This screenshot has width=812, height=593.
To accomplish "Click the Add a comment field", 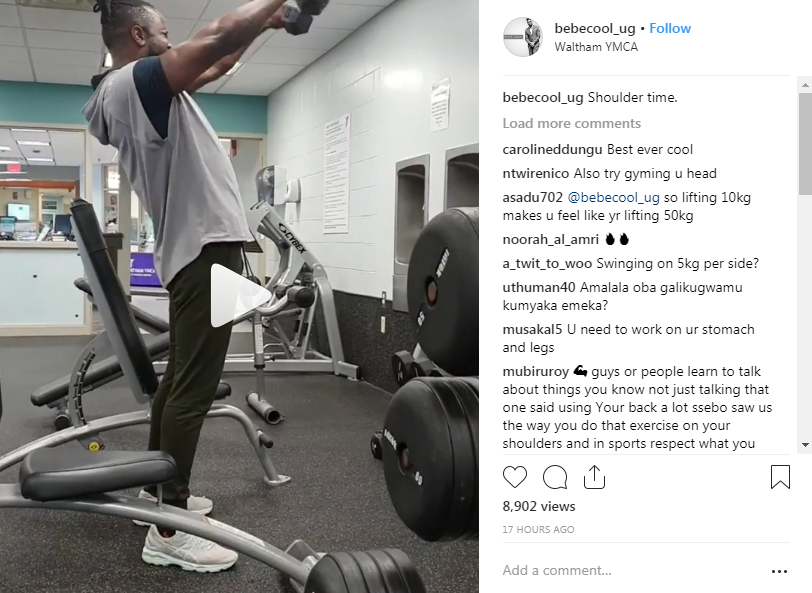I will 632,570.
